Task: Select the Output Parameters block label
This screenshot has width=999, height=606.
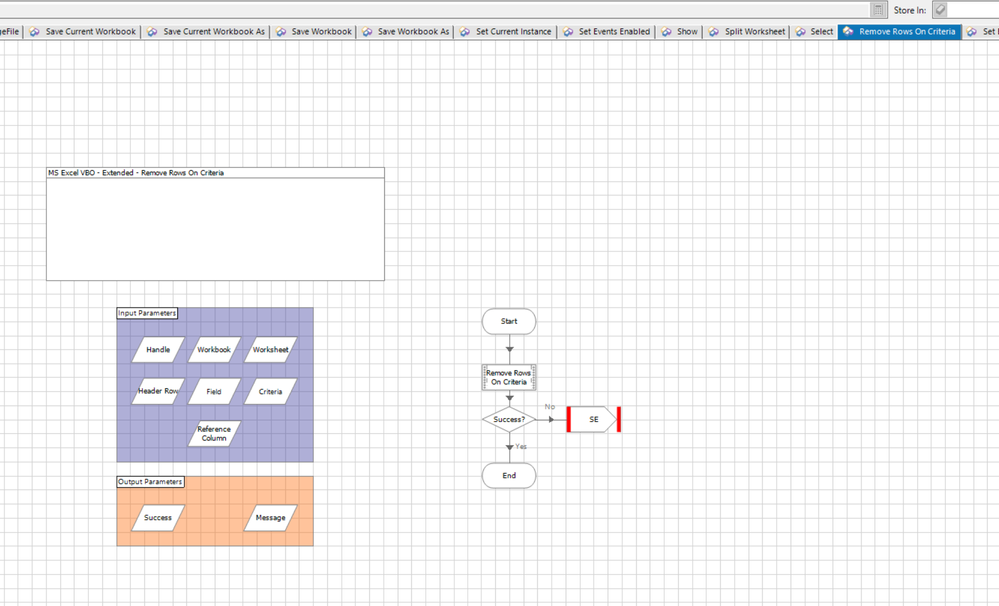Action: (150, 482)
